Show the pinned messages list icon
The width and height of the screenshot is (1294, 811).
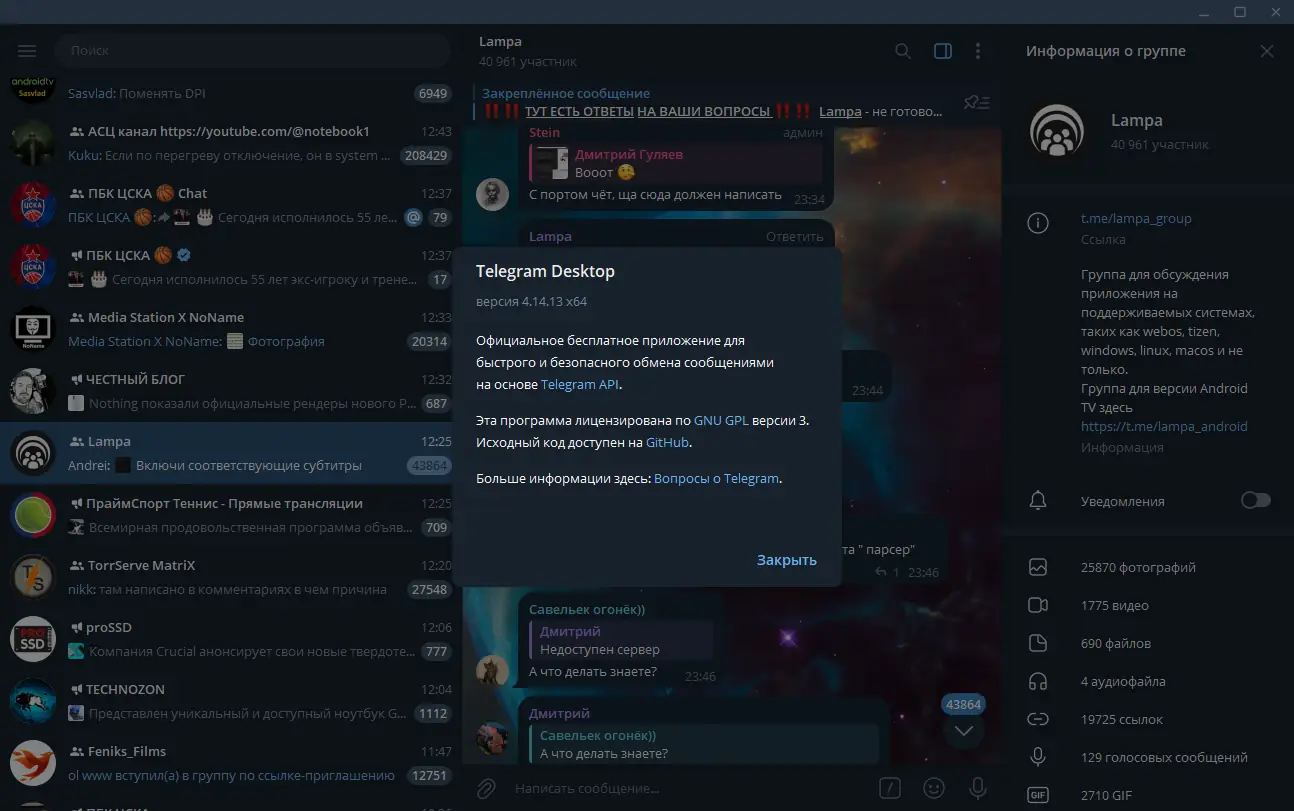(976, 102)
